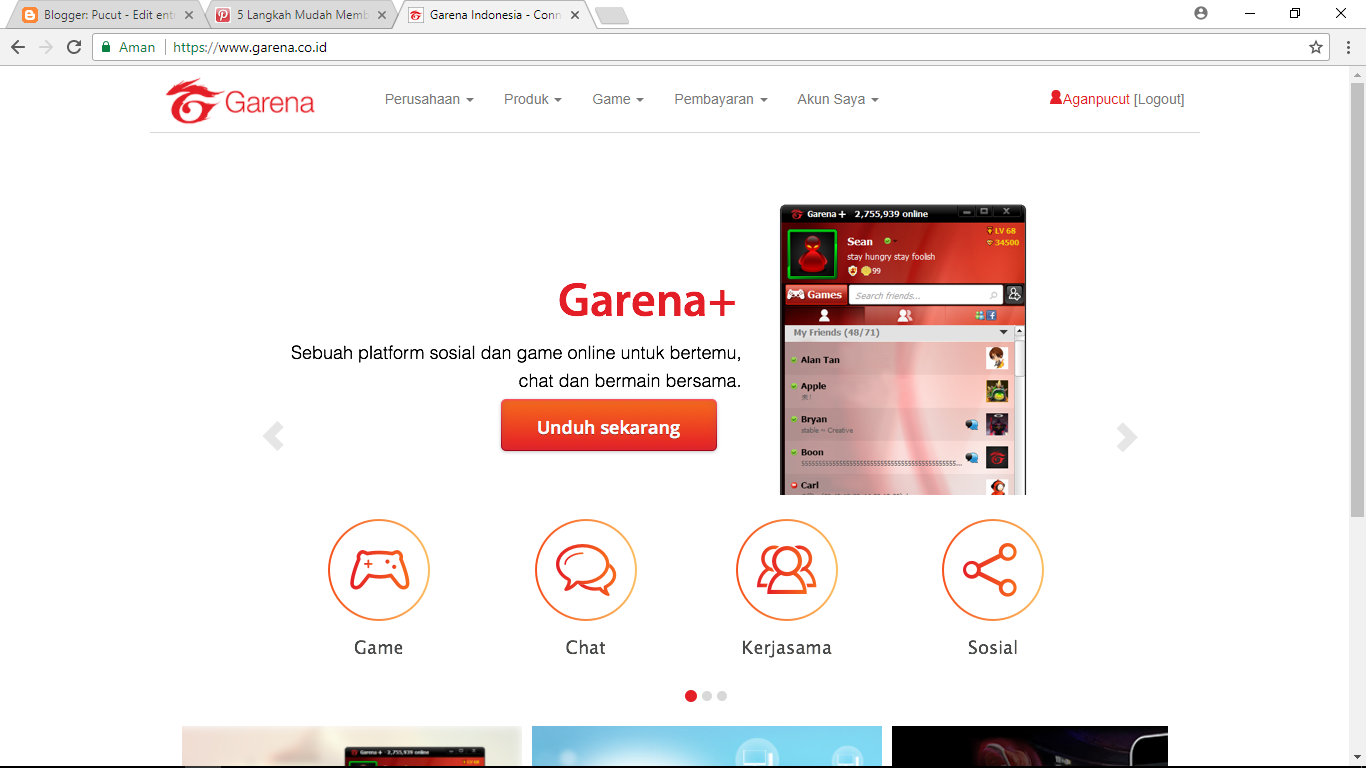Screen dimensions: 1366x768
Task: Click the Garena+ heading text
Action: point(647,300)
